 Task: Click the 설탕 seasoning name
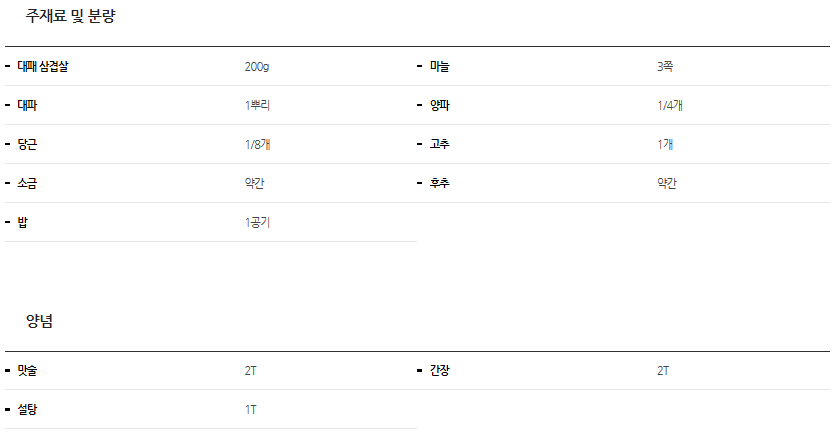tap(27, 410)
